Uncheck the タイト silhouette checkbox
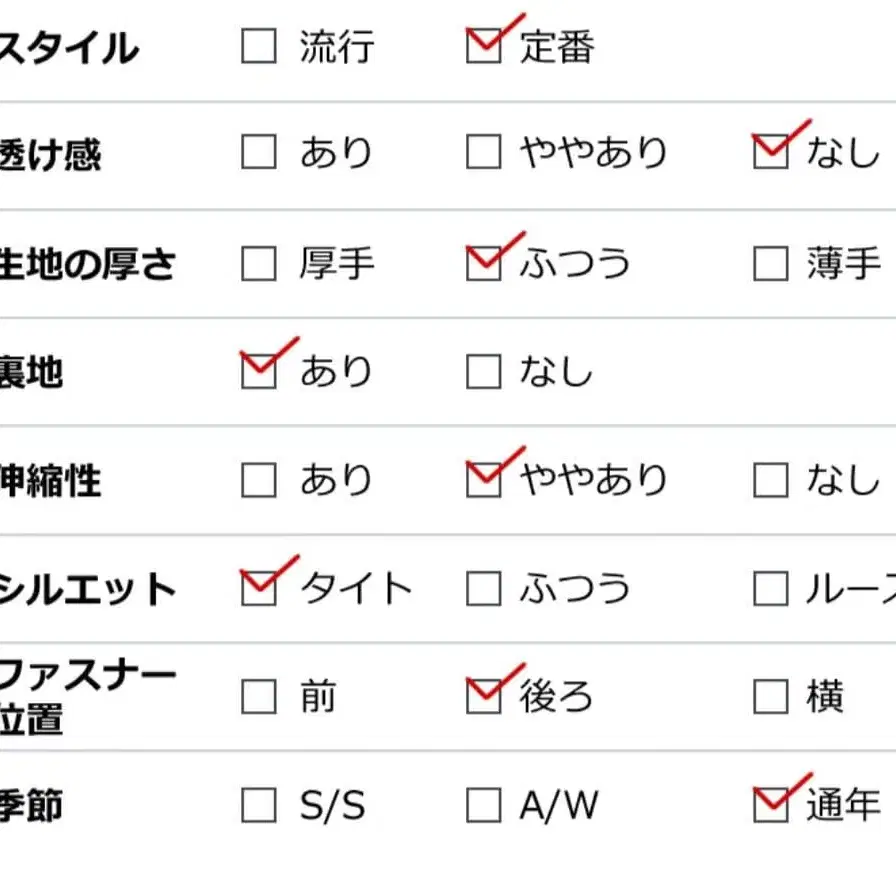This screenshot has height=896, width=896. click(259, 588)
